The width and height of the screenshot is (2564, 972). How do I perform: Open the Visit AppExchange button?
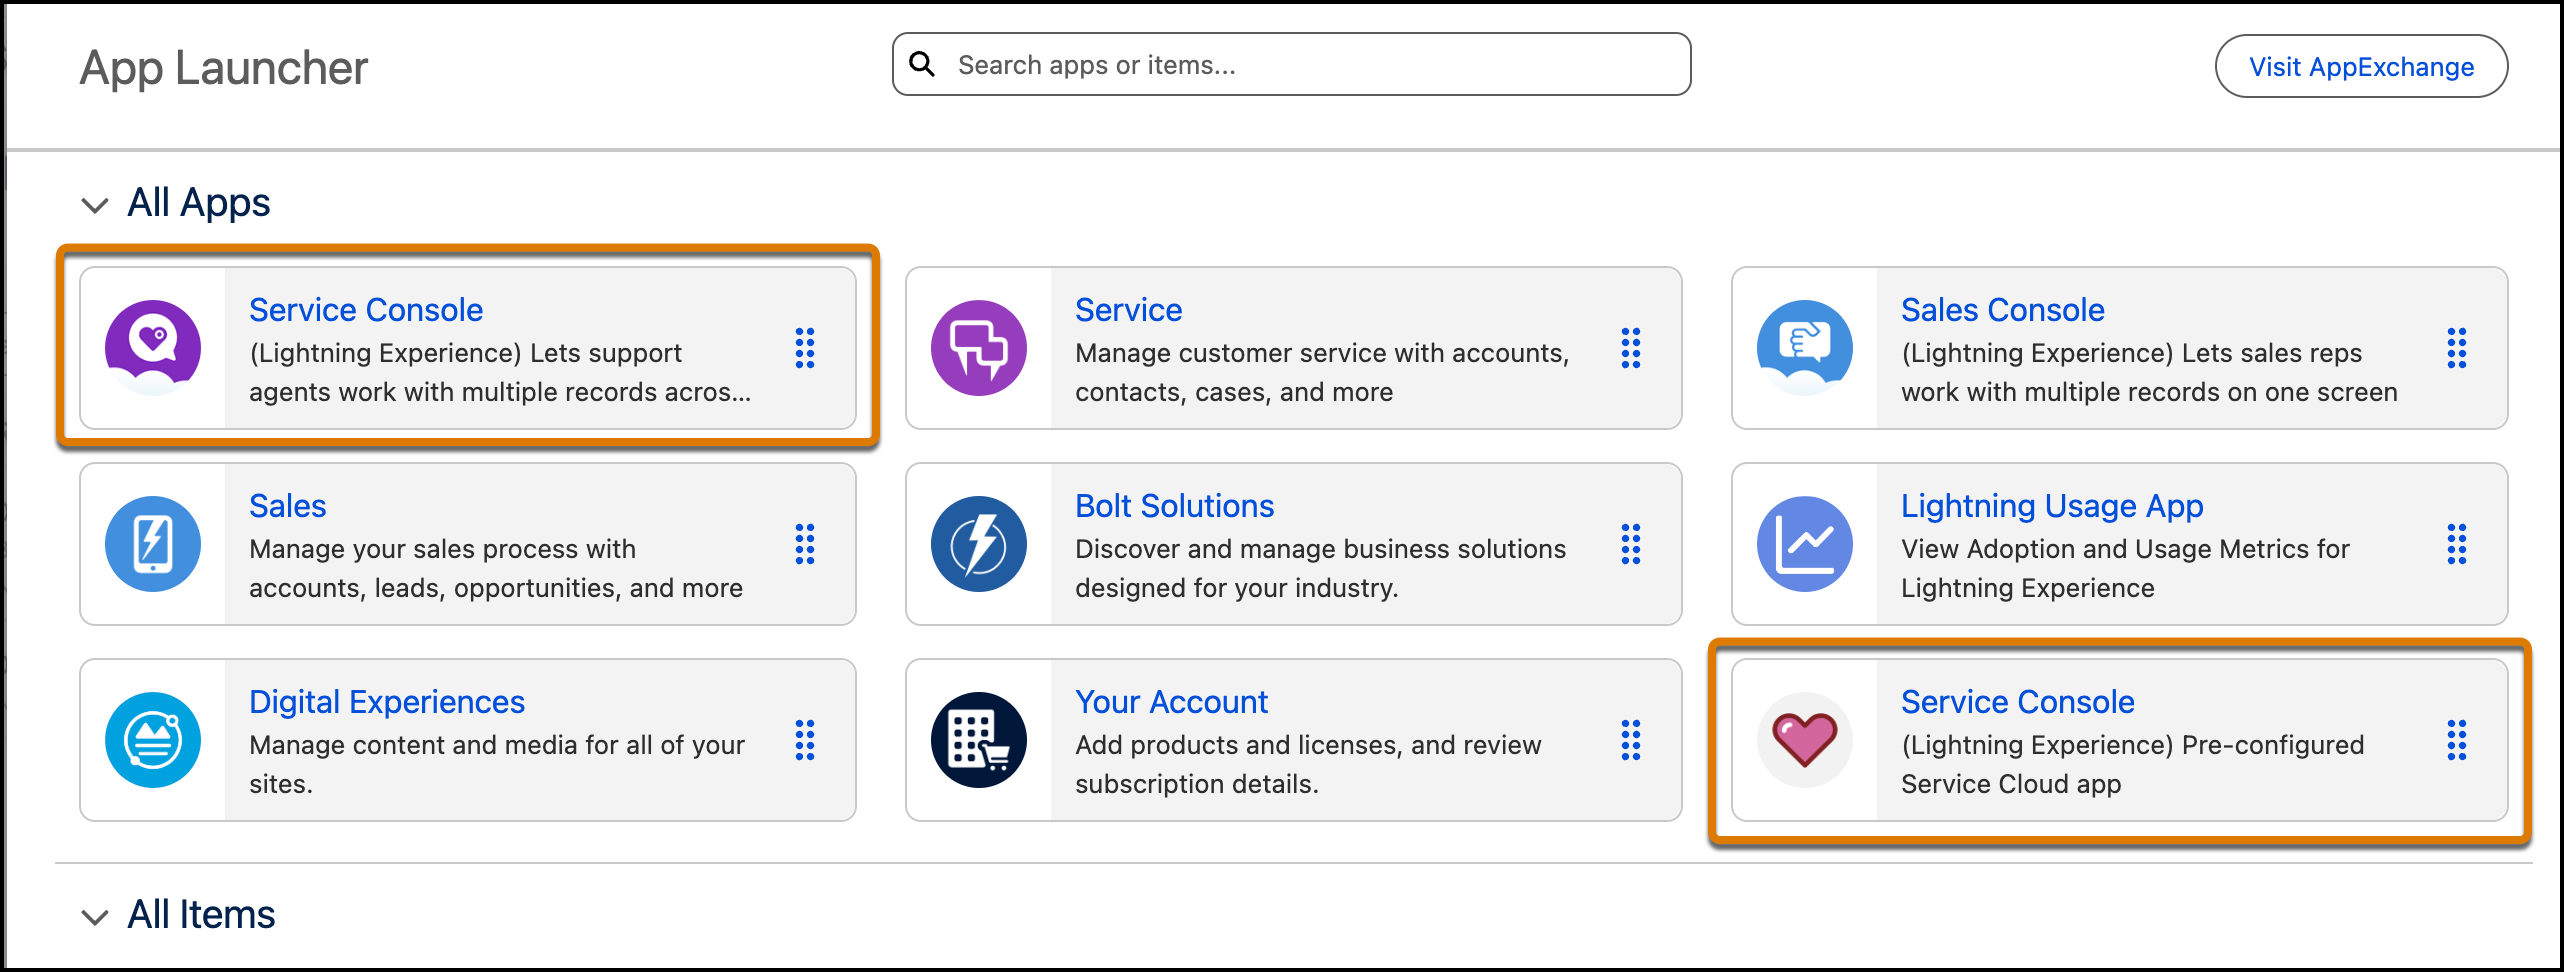[2361, 66]
